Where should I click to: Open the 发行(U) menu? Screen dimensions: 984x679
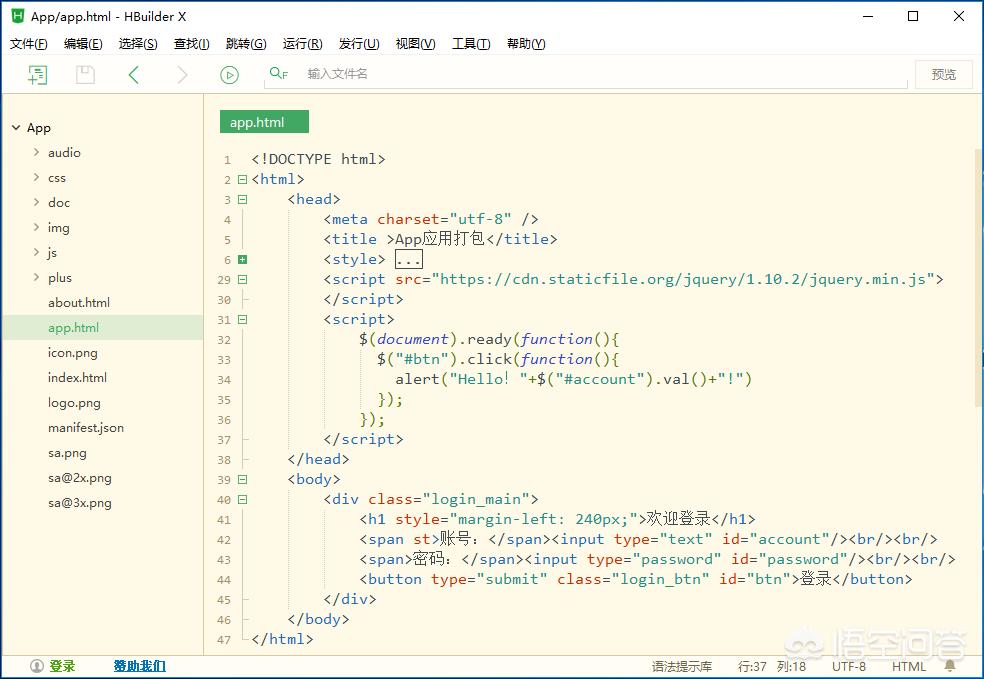pos(359,43)
